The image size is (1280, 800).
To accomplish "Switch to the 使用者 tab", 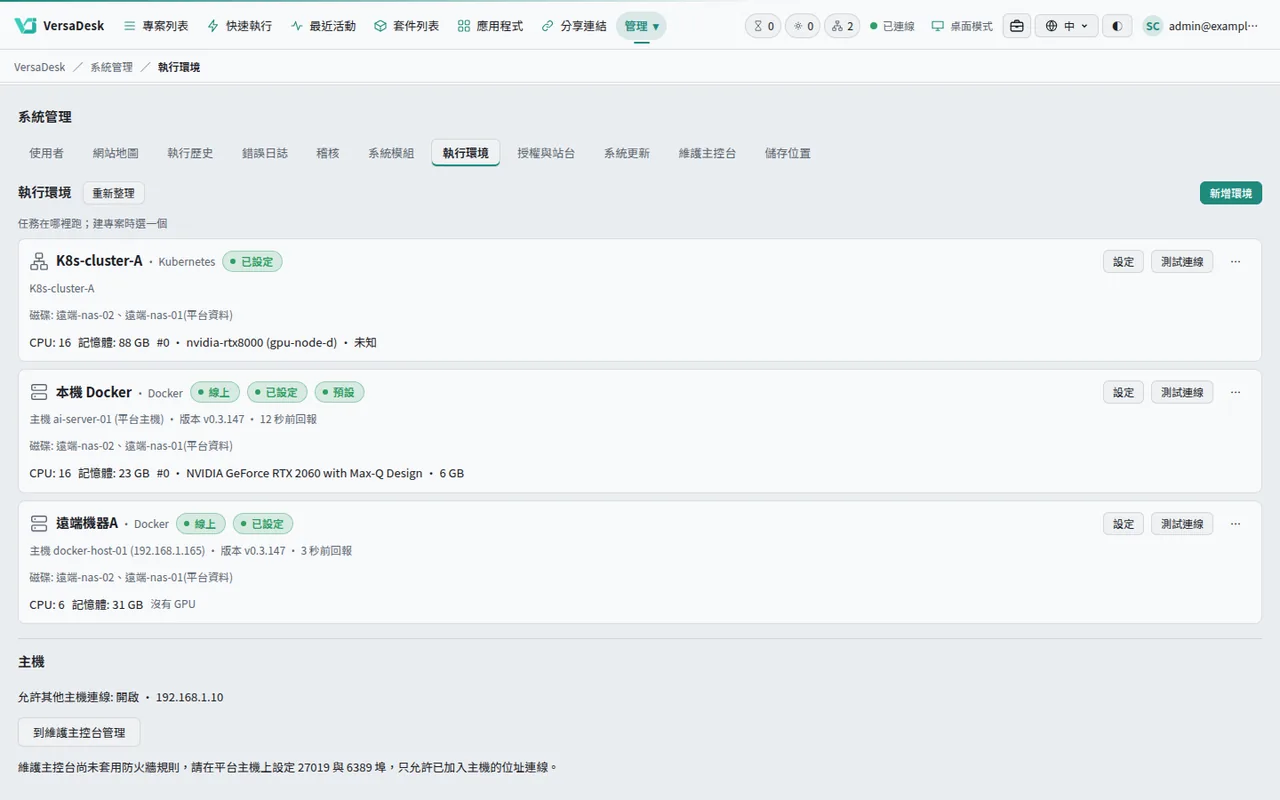I will pos(47,153).
